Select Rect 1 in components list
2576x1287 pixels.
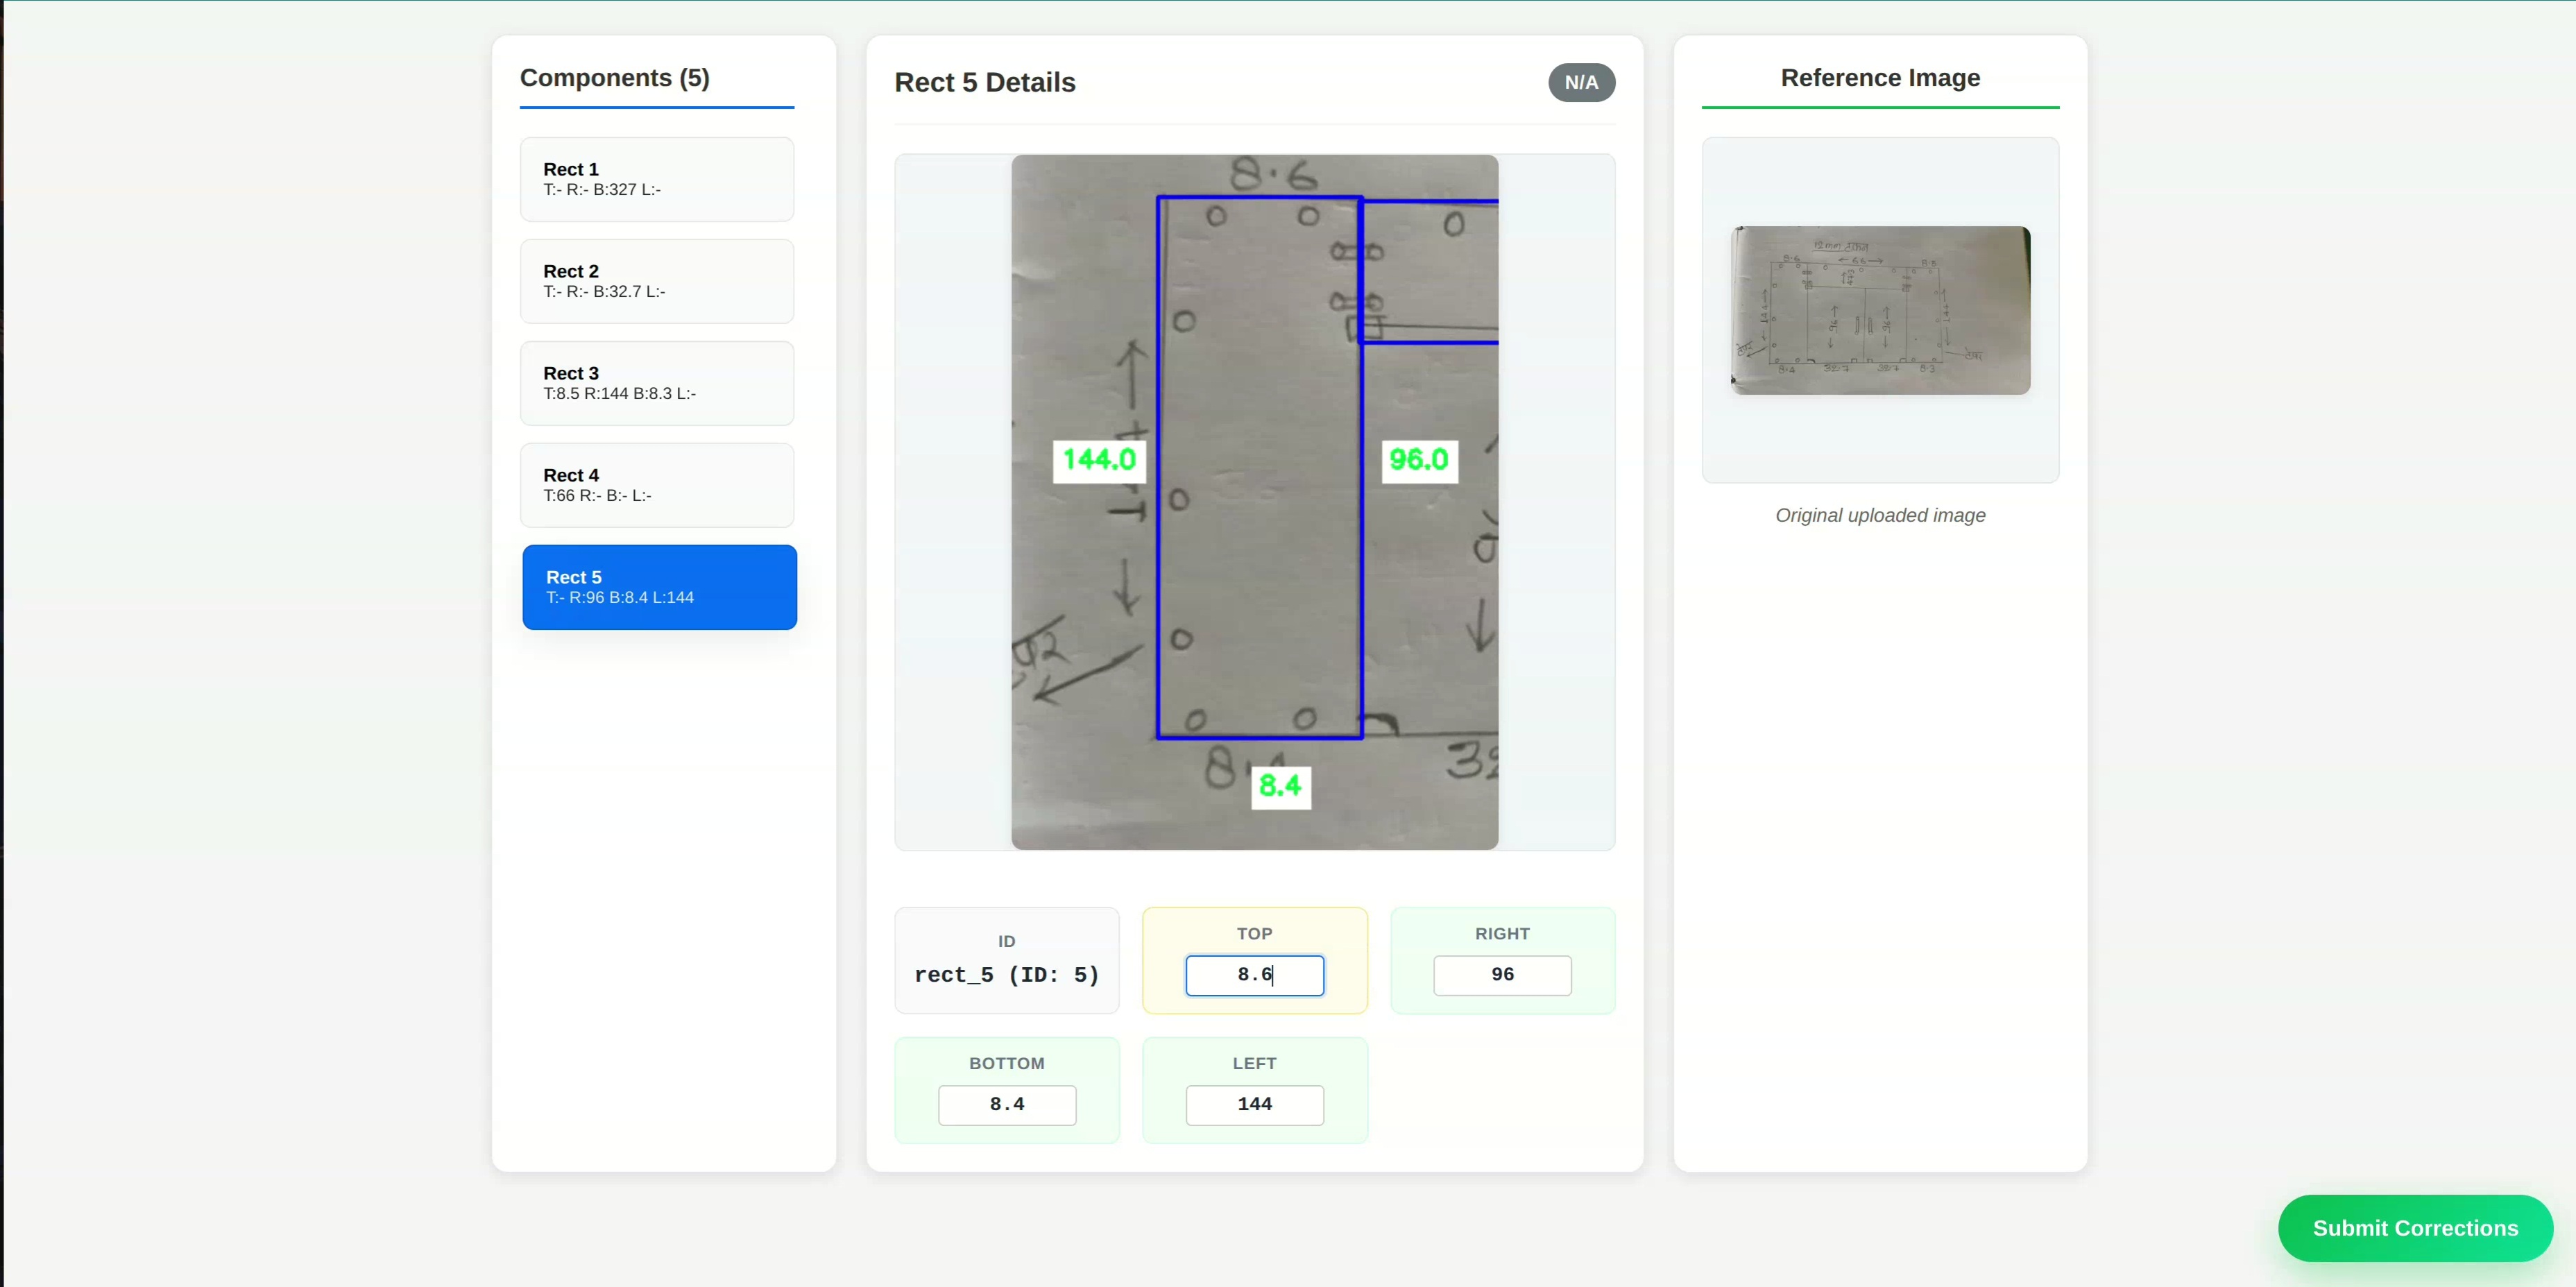click(x=656, y=179)
